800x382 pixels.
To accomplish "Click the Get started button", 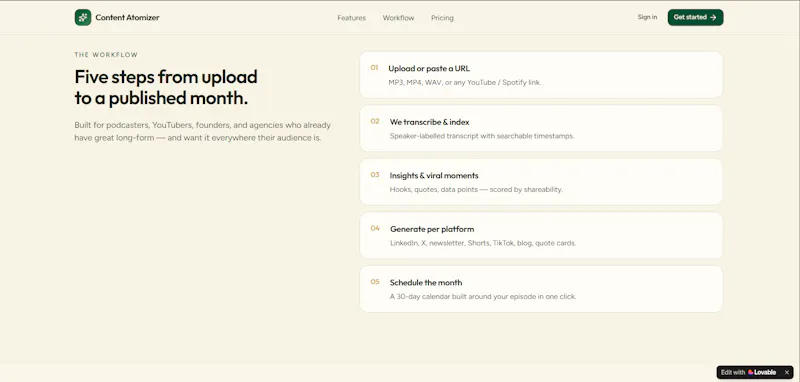I will pyautogui.click(x=695, y=17).
